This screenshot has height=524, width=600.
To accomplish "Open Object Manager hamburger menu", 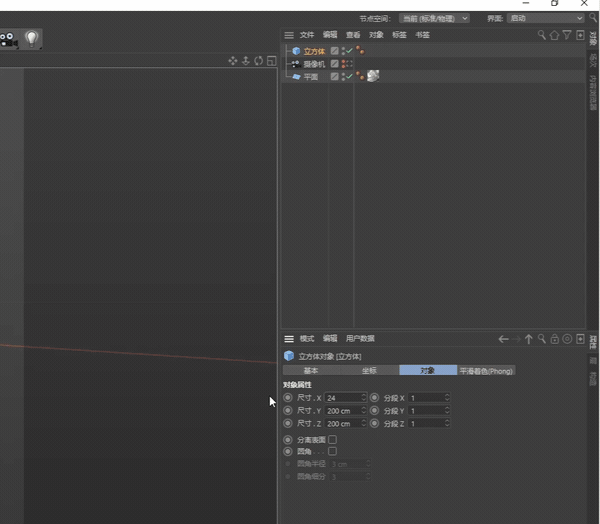I will point(289,35).
